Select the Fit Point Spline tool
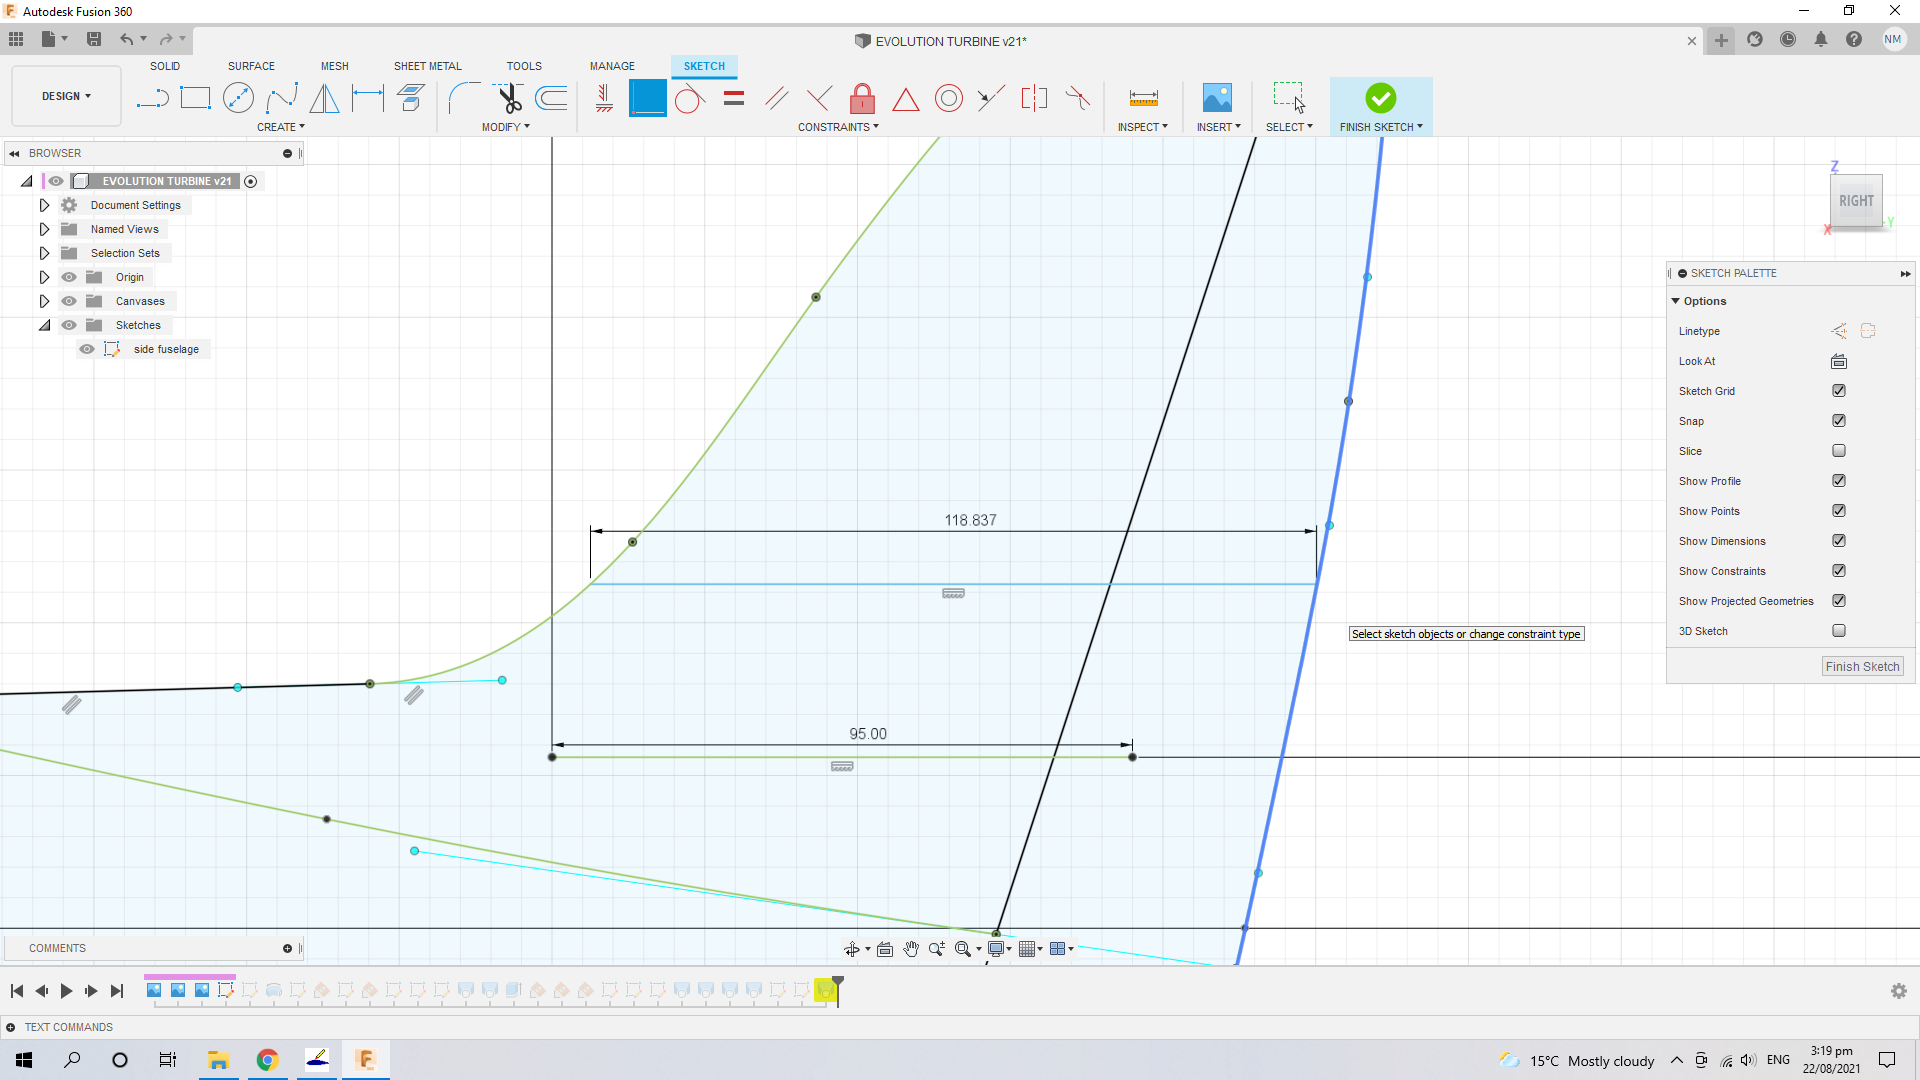This screenshot has width=1920, height=1080. click(x=281, y=98)
